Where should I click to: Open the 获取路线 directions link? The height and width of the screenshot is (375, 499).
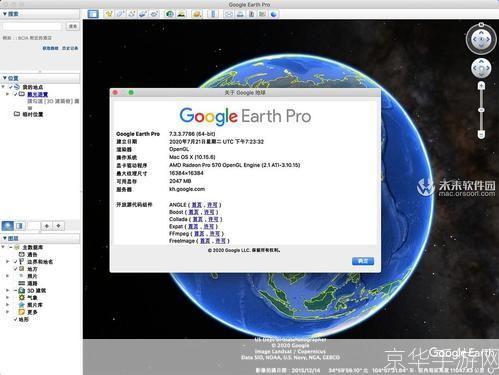(50, 48)
